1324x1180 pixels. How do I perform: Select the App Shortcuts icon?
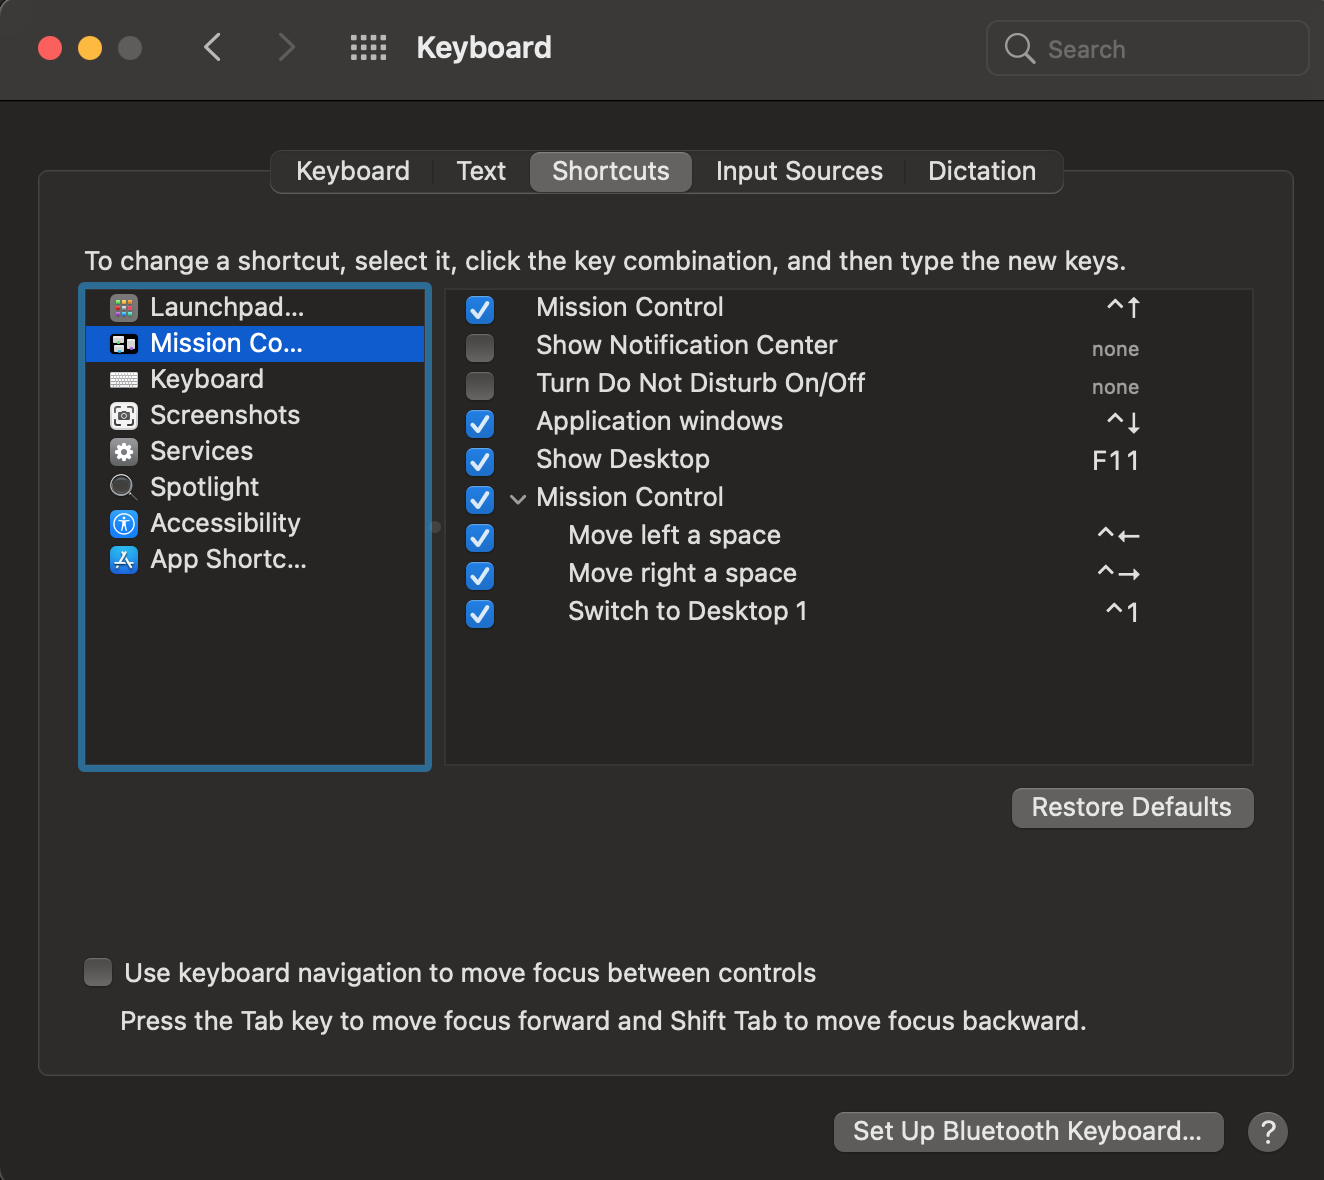click(124, 560)
